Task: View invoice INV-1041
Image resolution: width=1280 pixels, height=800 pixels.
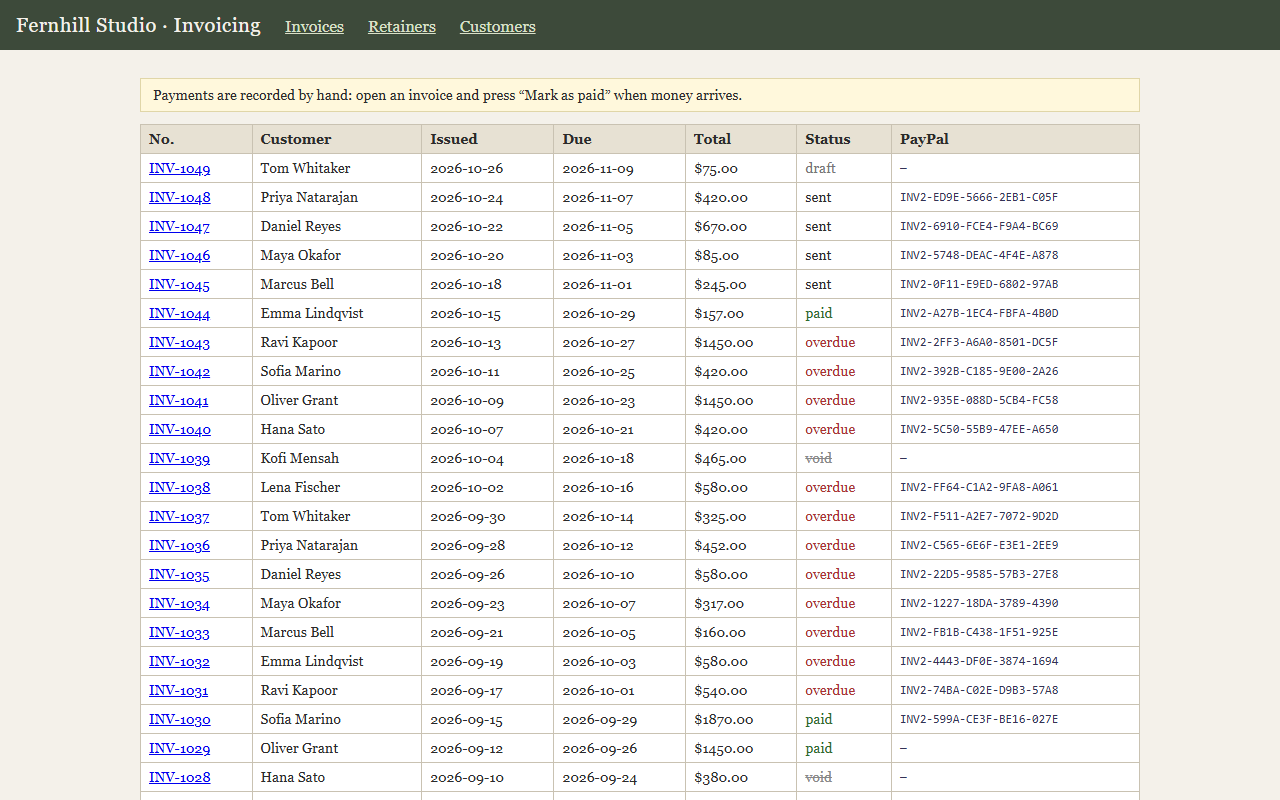Action: (x=180, y=401)
